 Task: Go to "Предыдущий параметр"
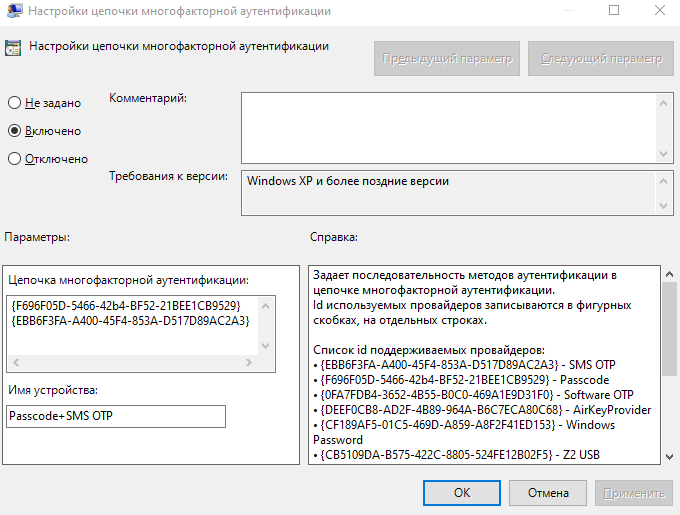[447, 59]
